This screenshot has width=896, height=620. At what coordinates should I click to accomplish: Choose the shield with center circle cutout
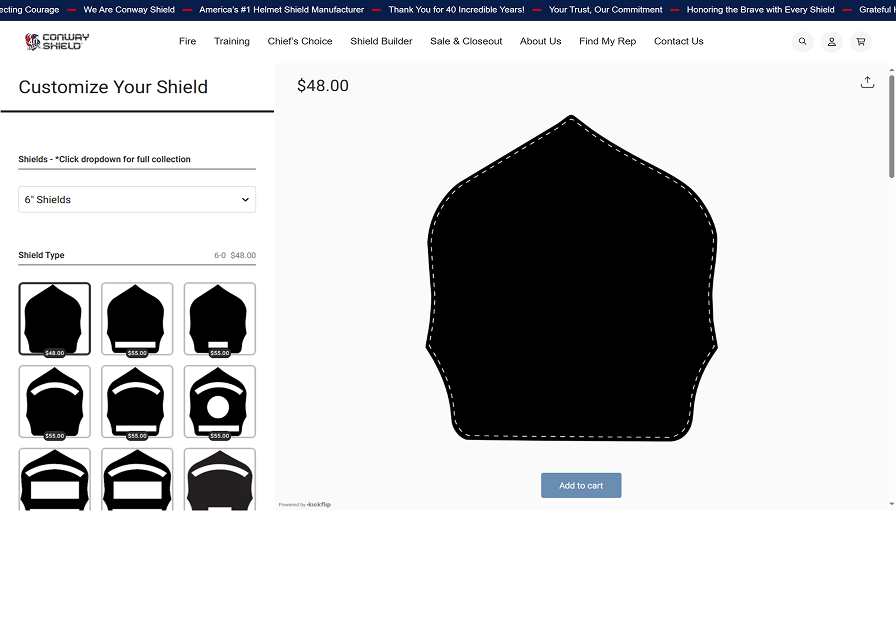[x=219, y=401]
